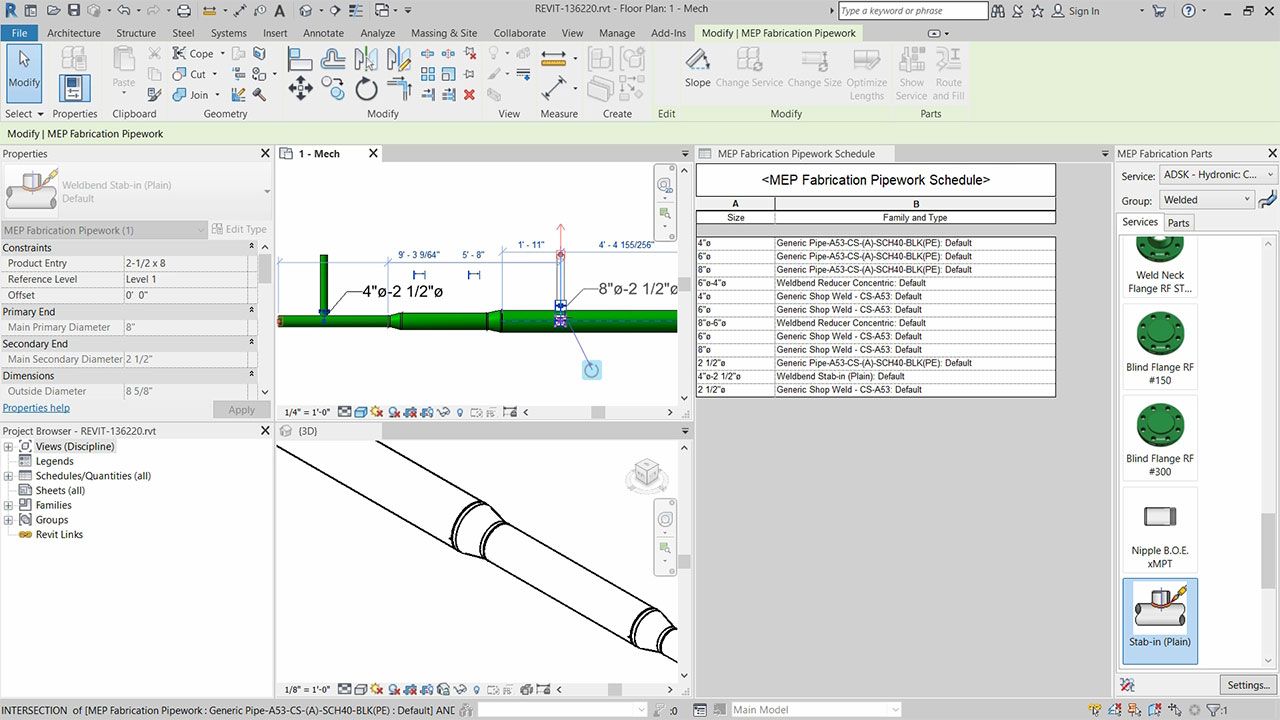Click the Align tool in Modify panel
The width and height of the screenshot is (1280, 720).
[x=300, y=59]
